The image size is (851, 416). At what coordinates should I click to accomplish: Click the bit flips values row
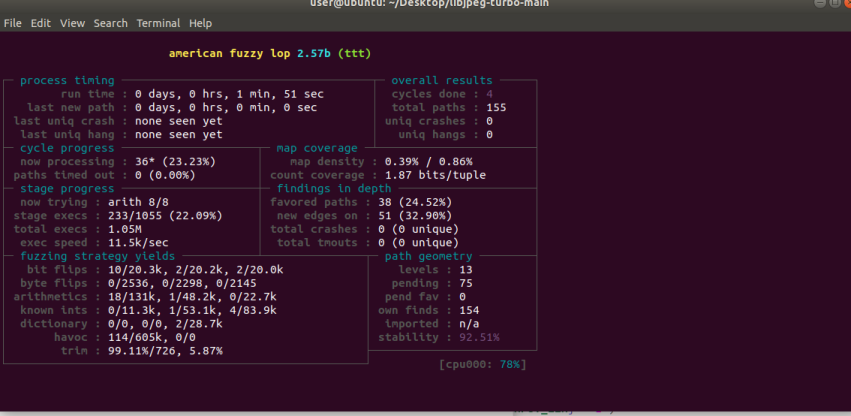(195, 270)
